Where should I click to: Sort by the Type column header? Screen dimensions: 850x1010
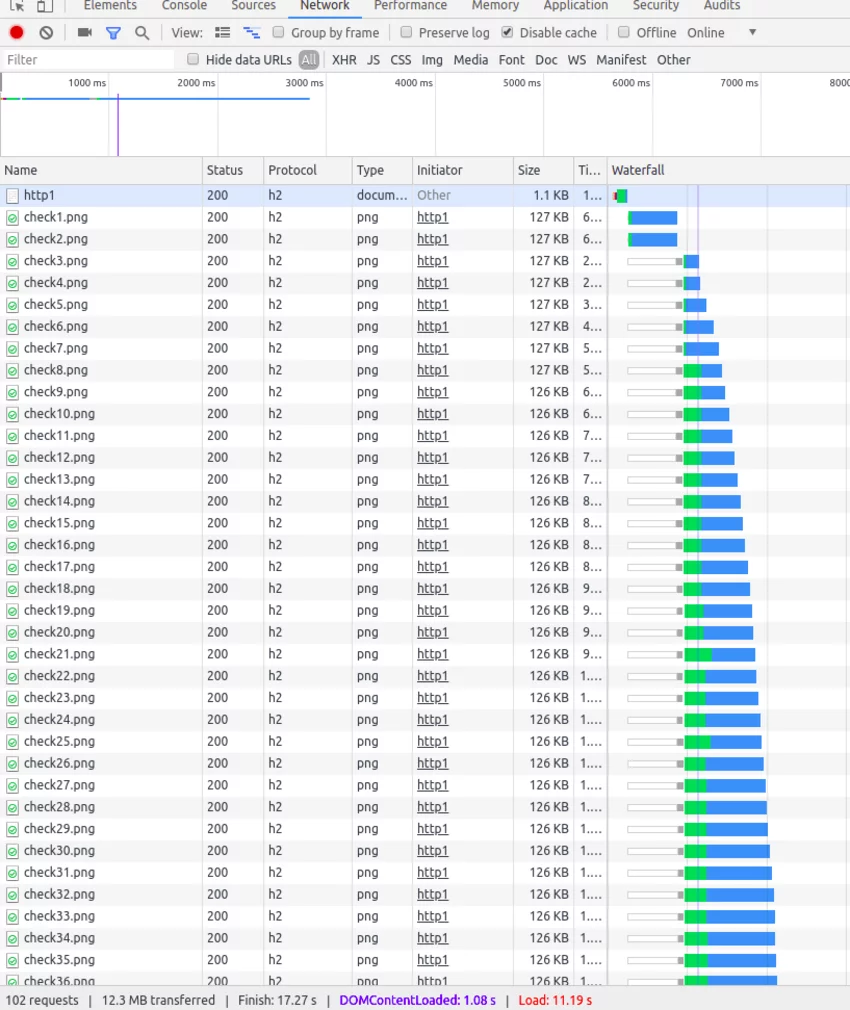tap(382, 170)
